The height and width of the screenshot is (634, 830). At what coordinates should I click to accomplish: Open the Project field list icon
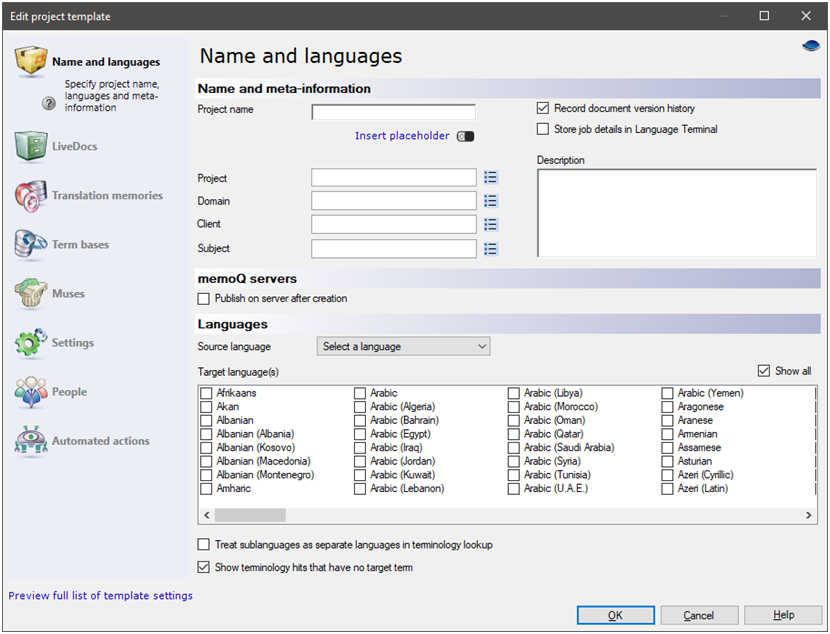tap(491, 177)
